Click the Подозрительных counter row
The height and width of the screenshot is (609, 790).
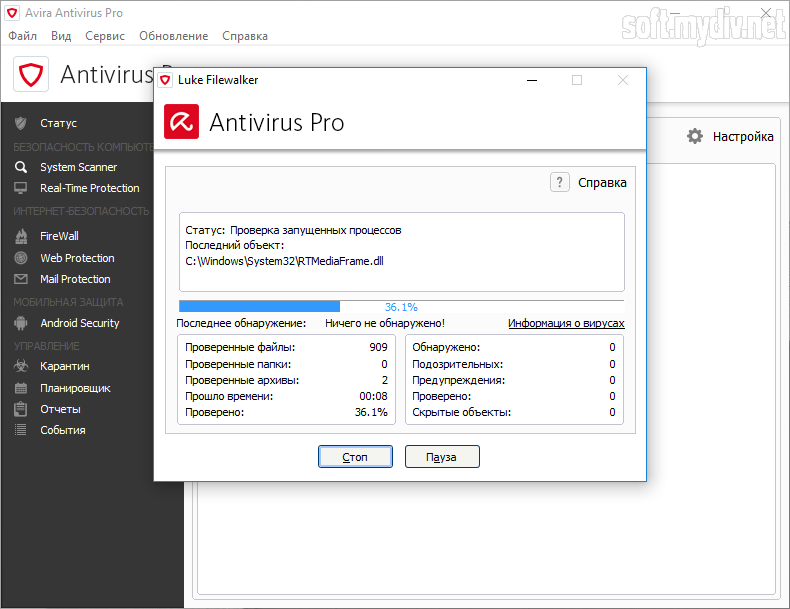[x=514, y=364]
